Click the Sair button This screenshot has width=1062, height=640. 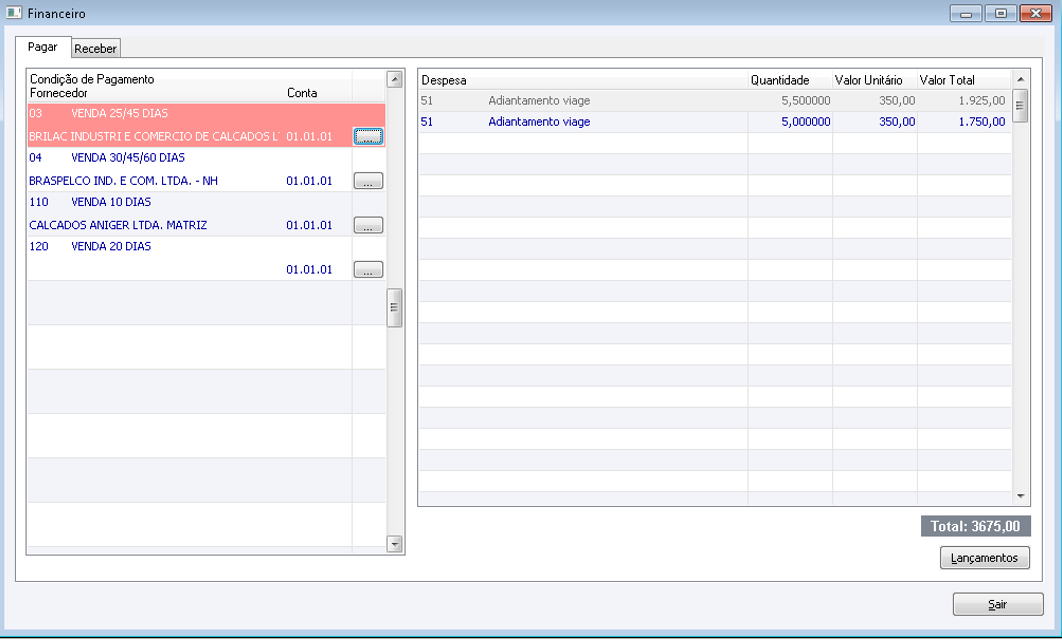pos(998,604)
